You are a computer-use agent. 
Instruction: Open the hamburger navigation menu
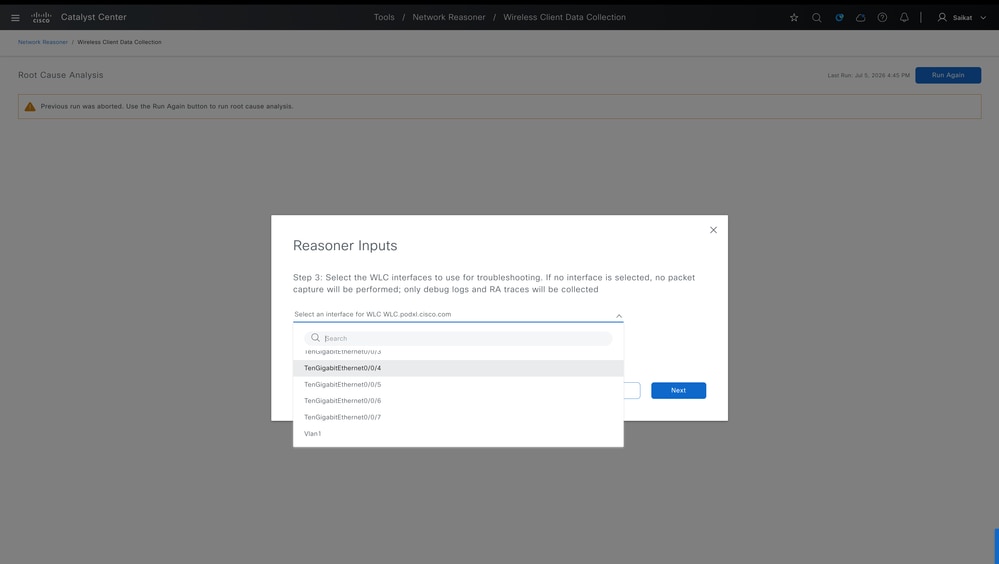15,18
